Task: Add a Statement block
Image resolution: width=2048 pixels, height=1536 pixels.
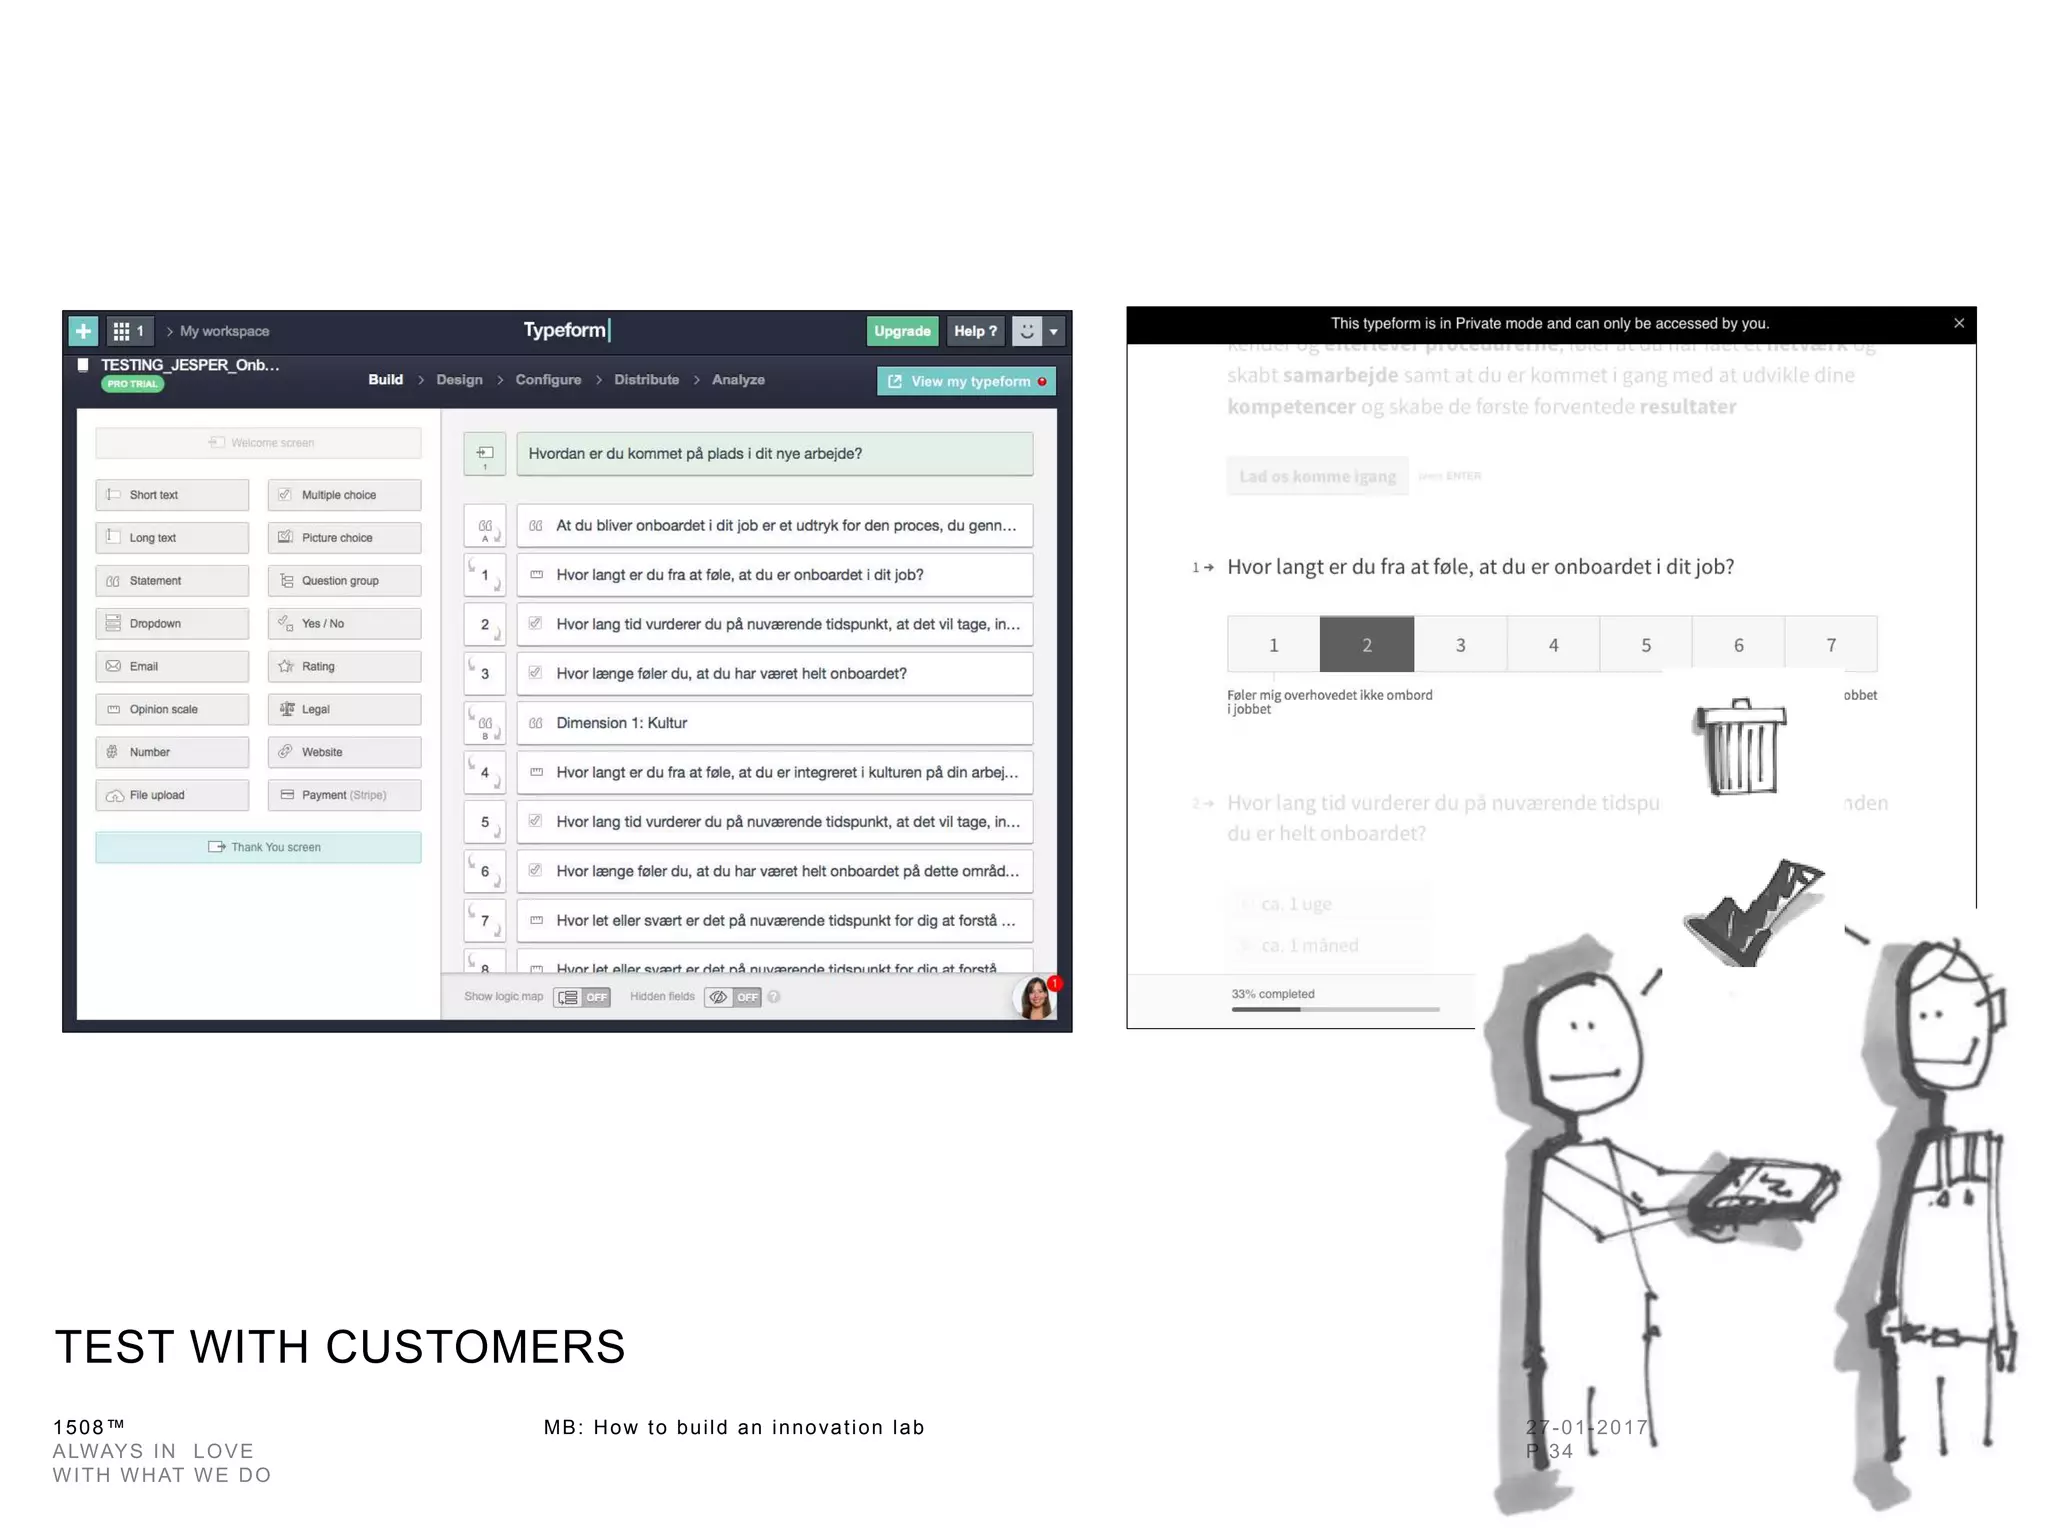Action: coord(172,581)
